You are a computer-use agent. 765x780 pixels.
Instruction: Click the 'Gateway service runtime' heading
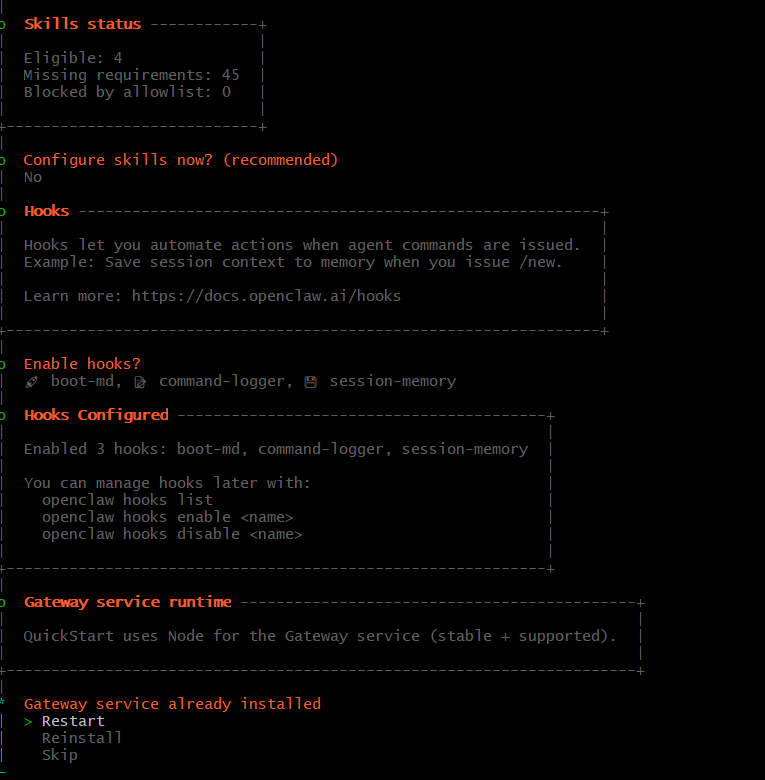tap(128, 602)
